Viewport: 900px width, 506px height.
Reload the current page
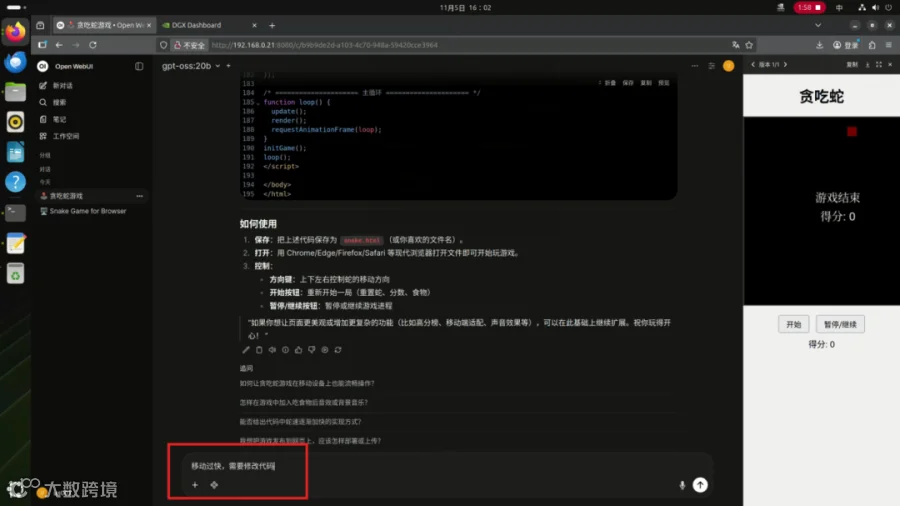point(93,45)
